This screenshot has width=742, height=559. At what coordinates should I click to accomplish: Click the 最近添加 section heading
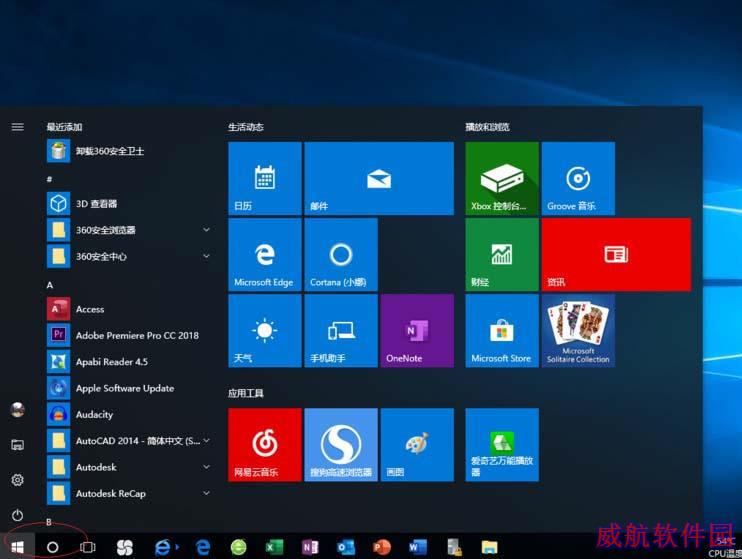click(64, 127)
